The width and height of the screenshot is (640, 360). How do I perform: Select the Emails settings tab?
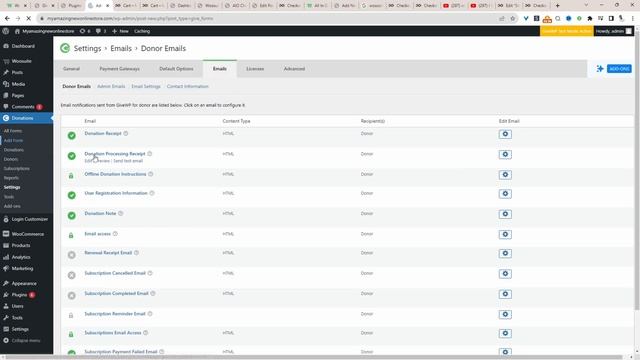point(220,69)
